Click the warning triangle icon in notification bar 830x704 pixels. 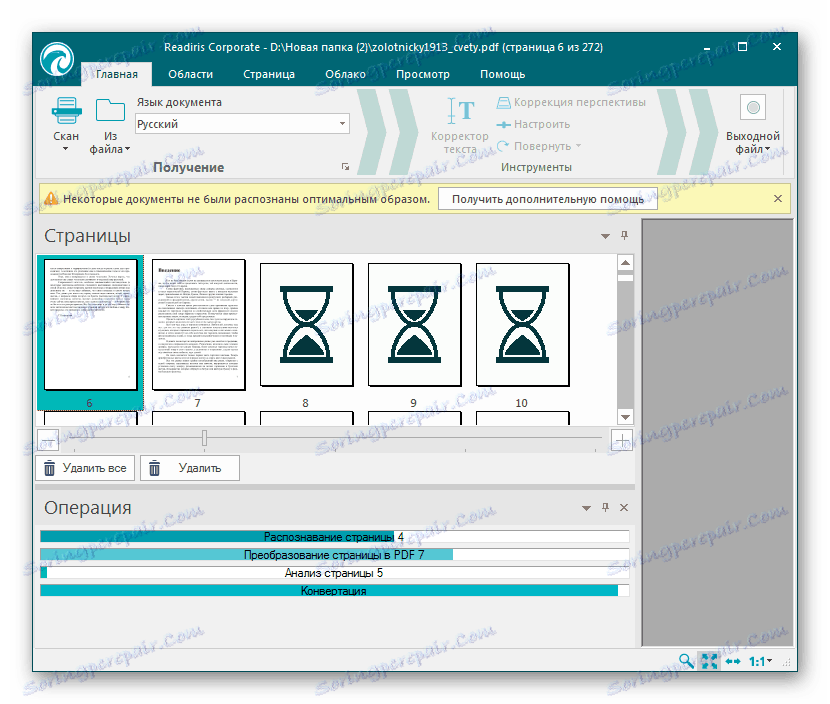coord(51,199)
